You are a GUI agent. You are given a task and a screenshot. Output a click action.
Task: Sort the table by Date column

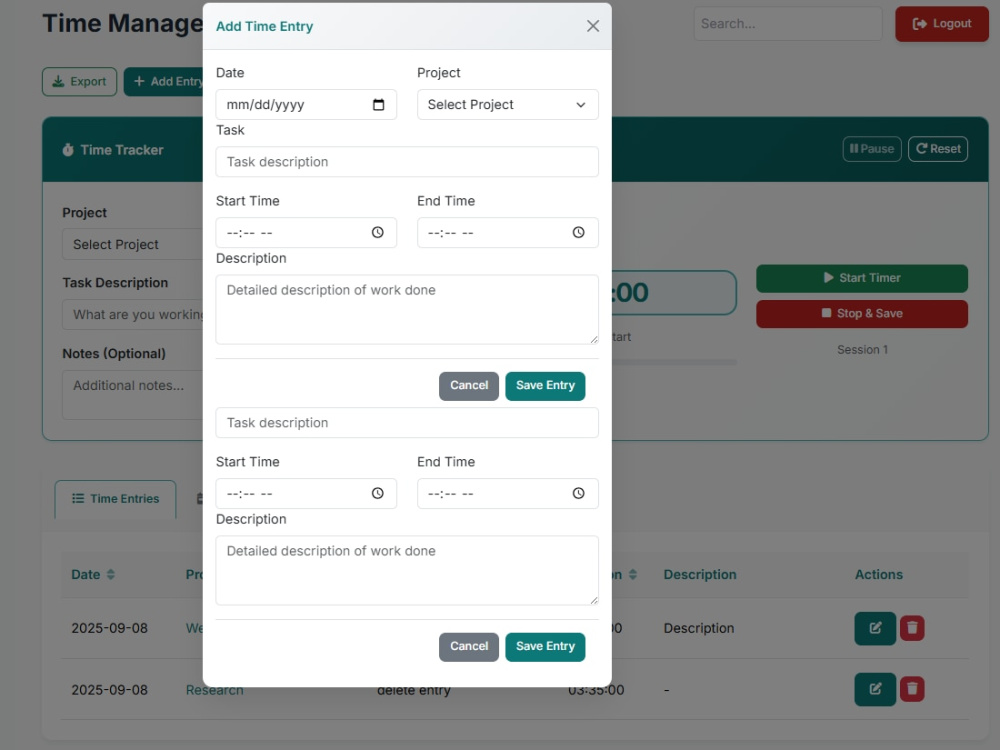(93, 575)
